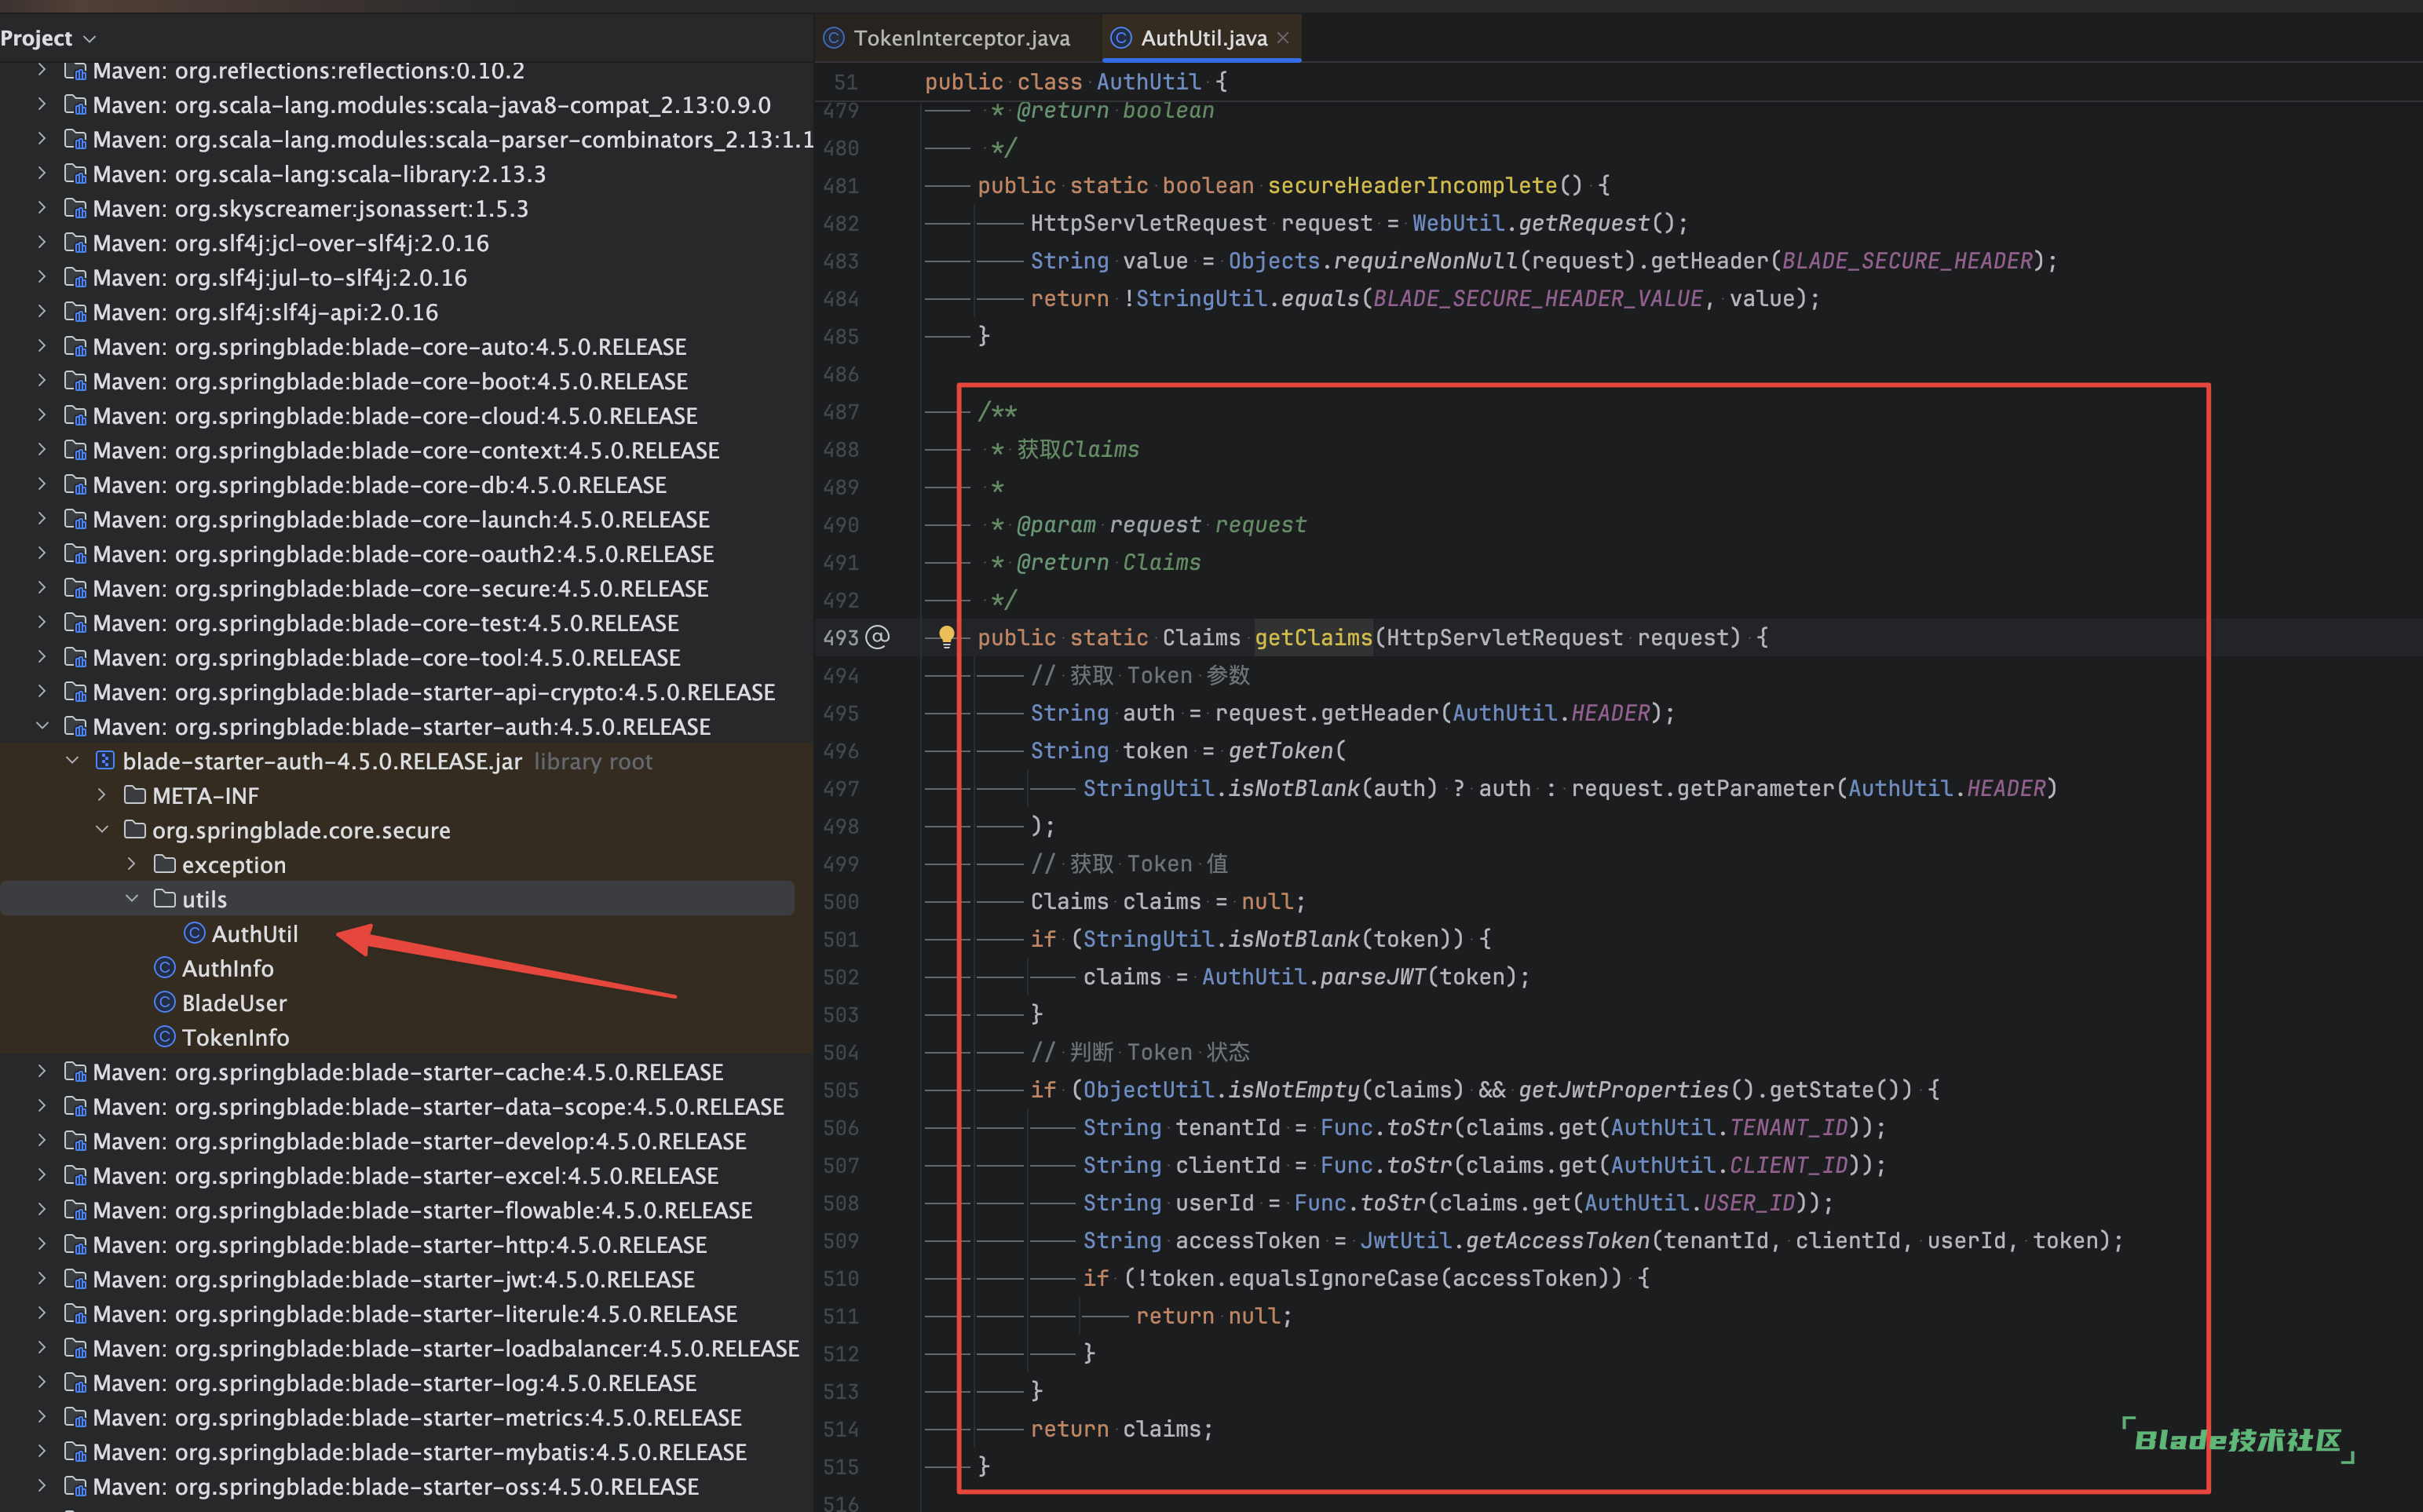Select Maven blade-starter-log:4.5.0.RELEASE row
Viewport: 2423px width, 1512px height.
click(405, 1382)
